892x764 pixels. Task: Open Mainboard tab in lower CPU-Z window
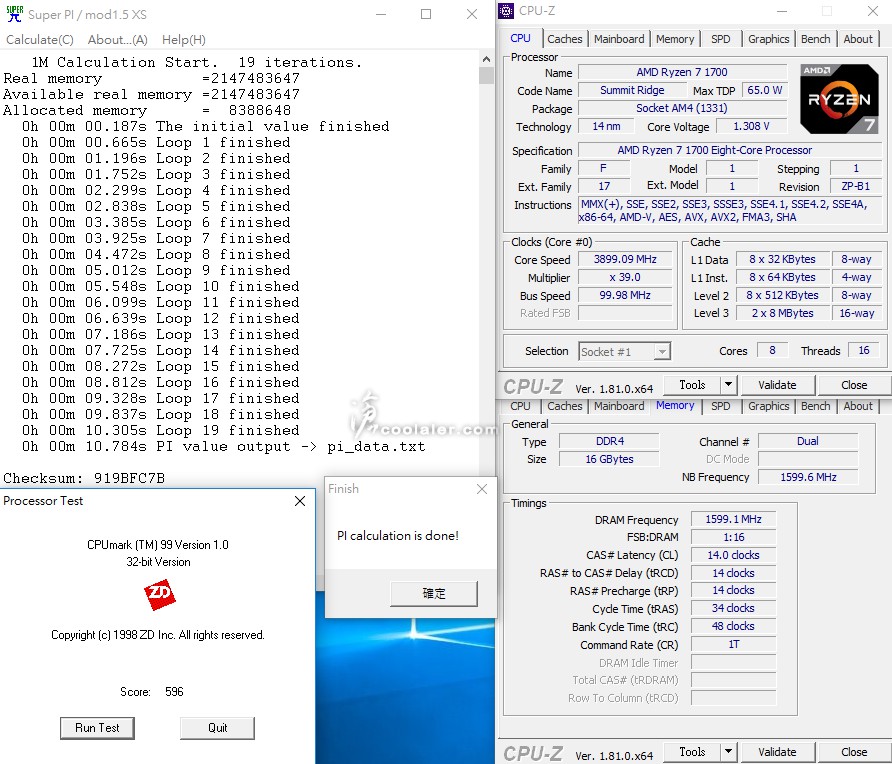(x=619, y=406)
